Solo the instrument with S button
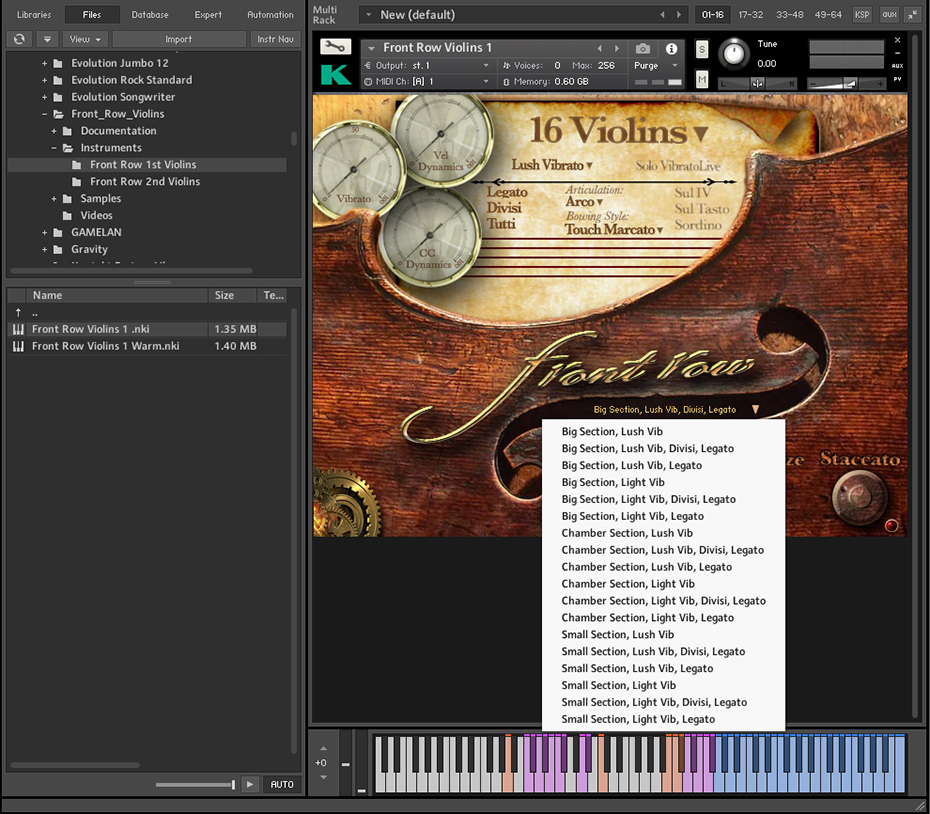The height and width of the screenshot is (814, 930). pos(702,49)
